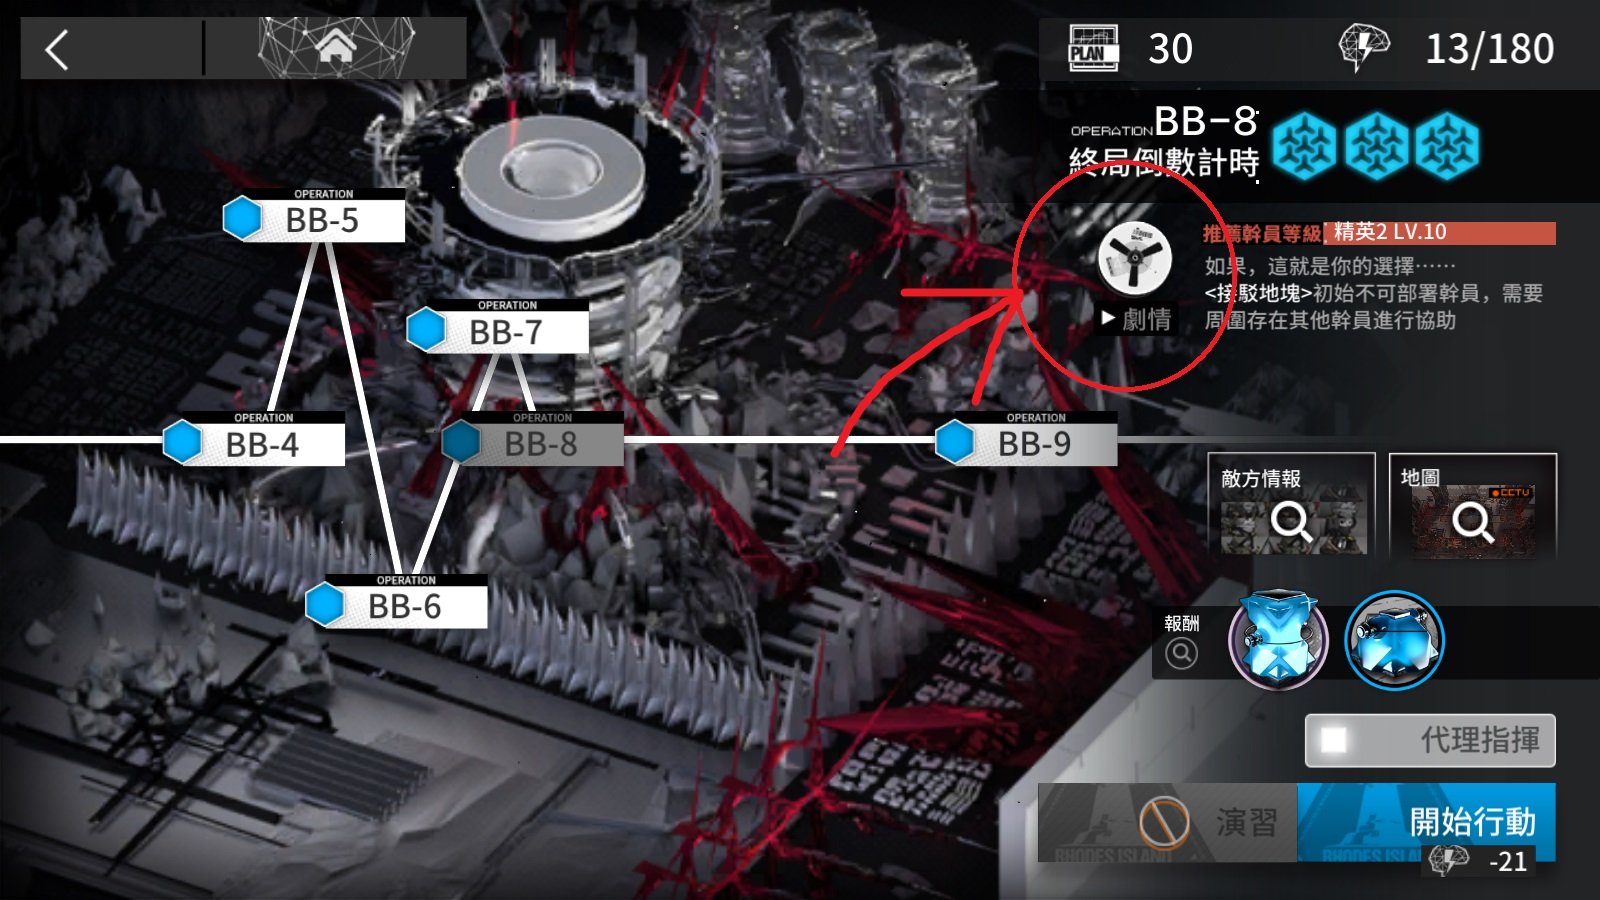Open the story disc icon
Screen dimensions: 1600x900
click(1134, 257)
